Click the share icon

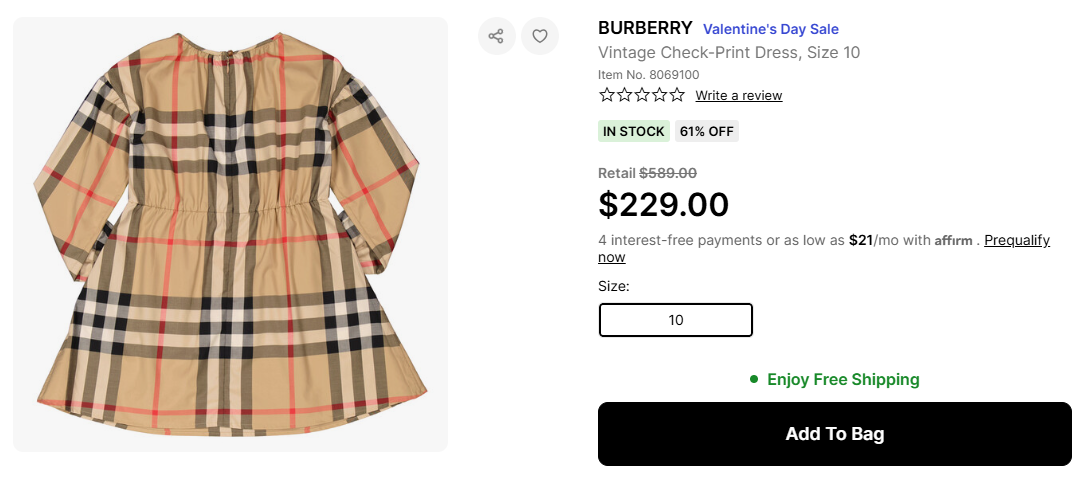[x=496, y=37]
